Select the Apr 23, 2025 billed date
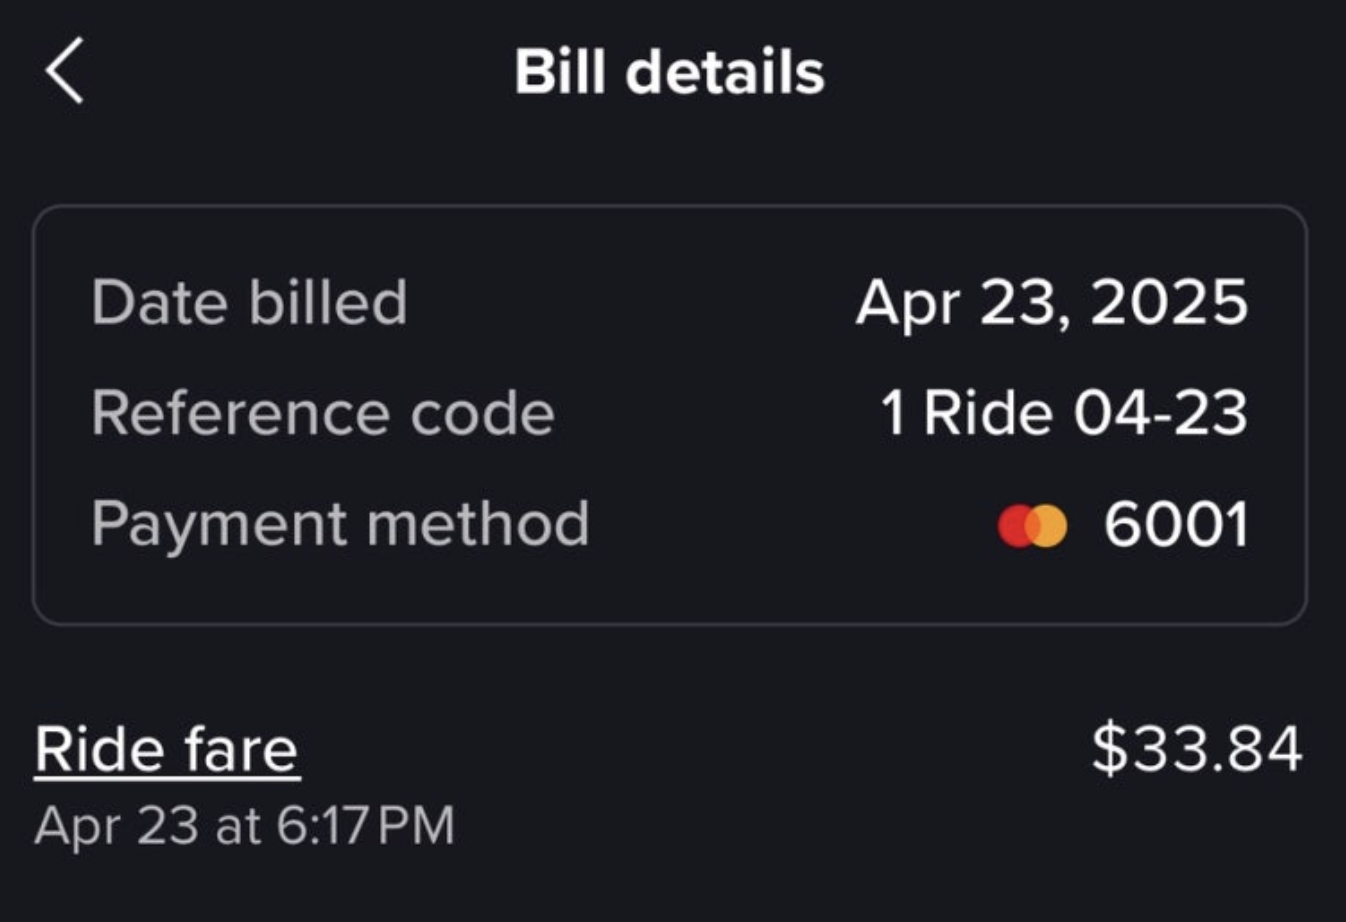This screenshot has width=1346, height=922. click(x=1052, y=302)
